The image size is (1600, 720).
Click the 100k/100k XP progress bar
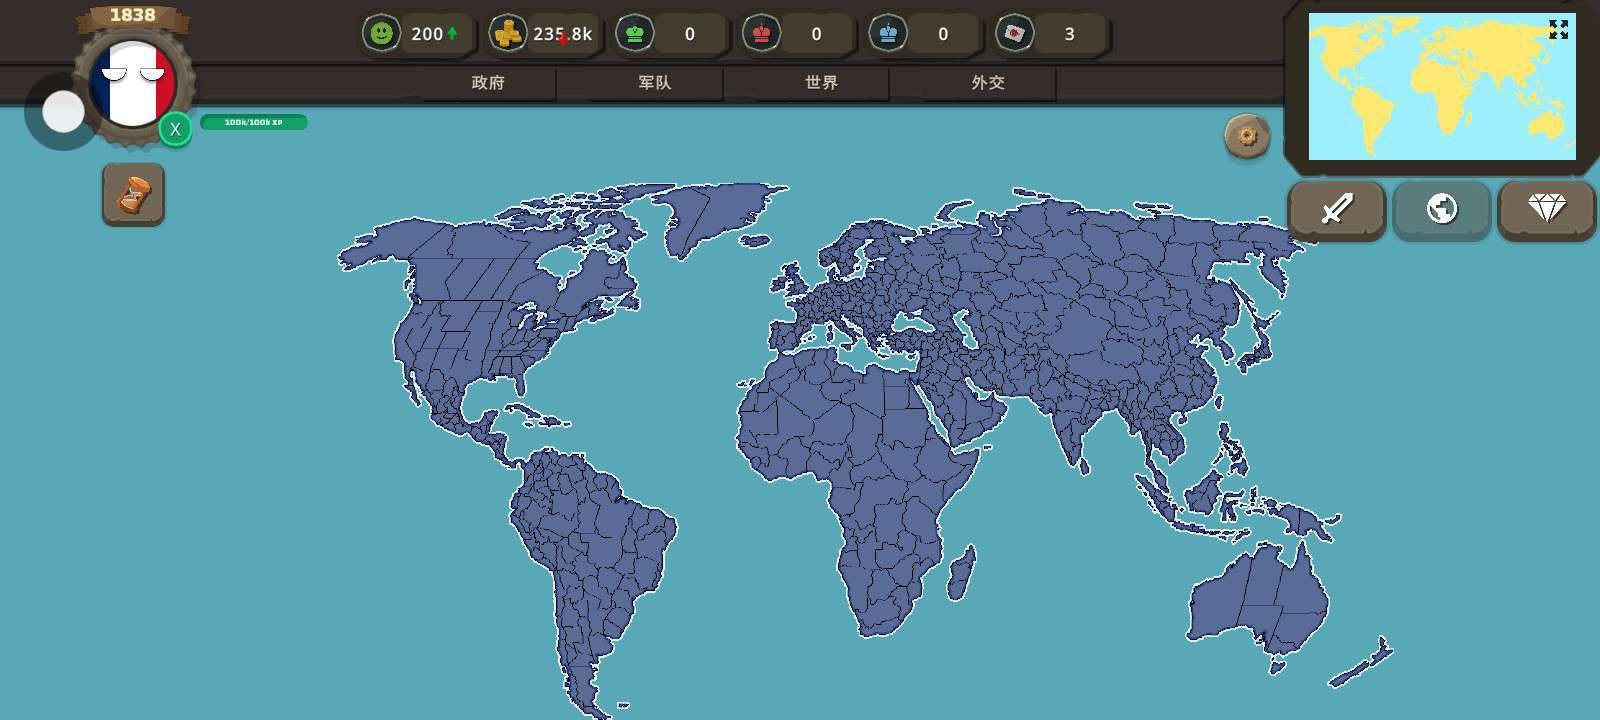253,122
